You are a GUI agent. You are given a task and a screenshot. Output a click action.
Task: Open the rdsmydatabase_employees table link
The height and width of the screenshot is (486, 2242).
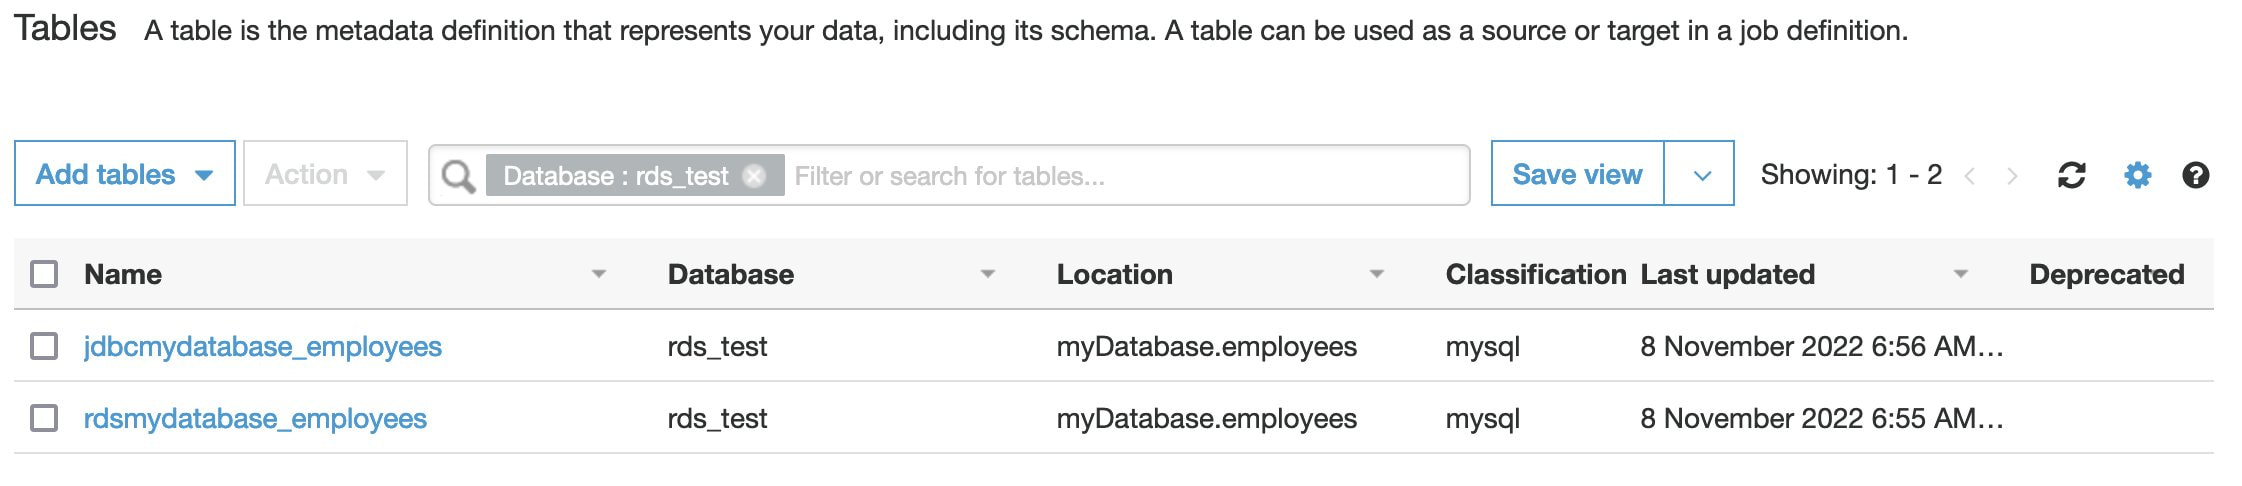tap(255, 418)
